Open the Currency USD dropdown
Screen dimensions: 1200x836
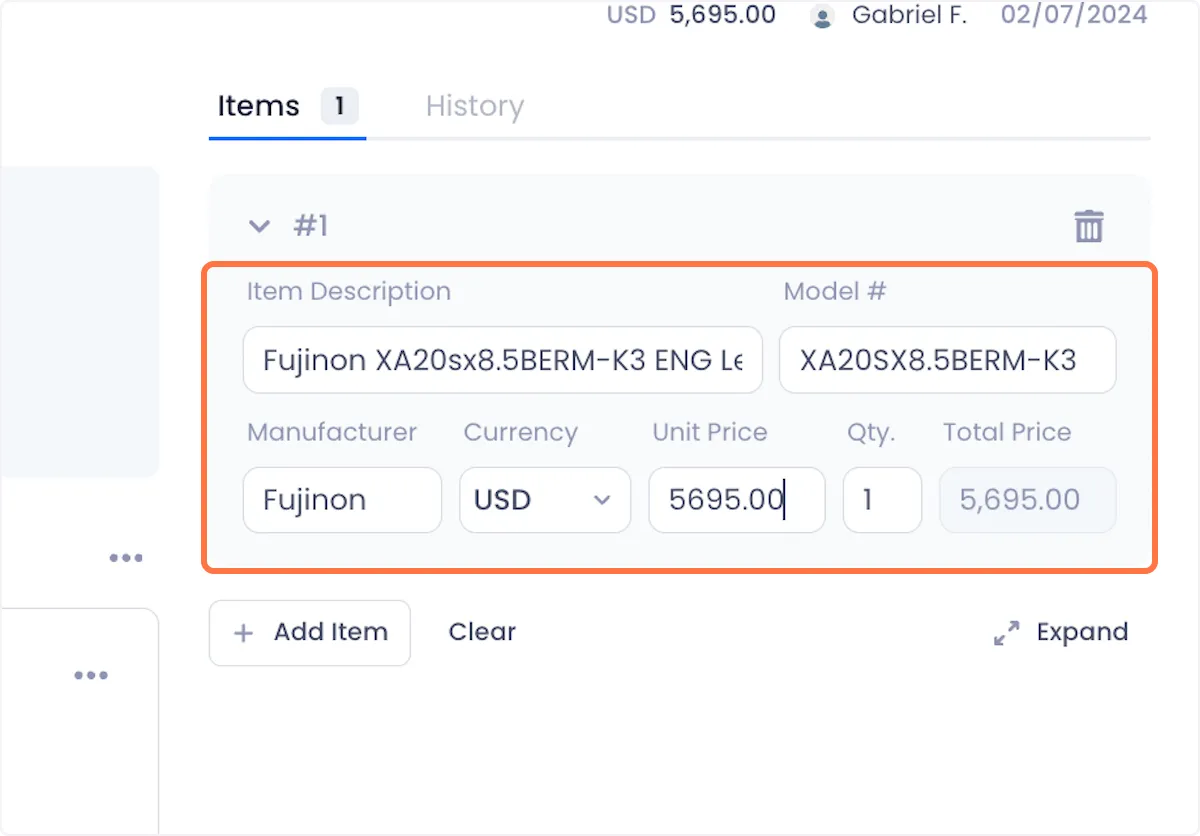click(x=545, y=500)
